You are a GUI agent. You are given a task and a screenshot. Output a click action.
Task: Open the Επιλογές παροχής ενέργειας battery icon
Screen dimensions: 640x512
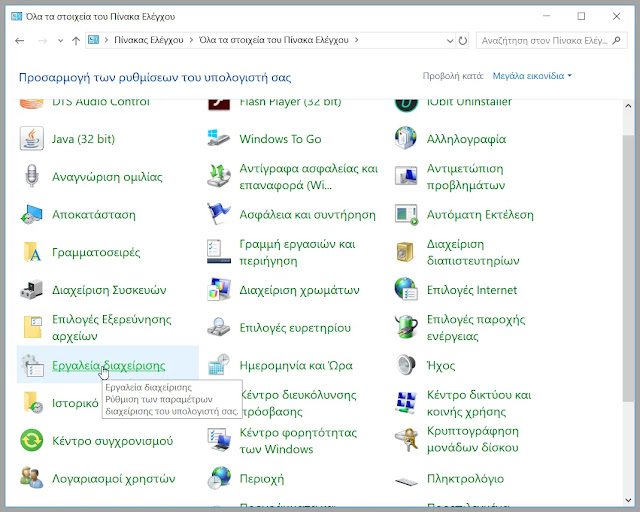click(x=406, y=327)
